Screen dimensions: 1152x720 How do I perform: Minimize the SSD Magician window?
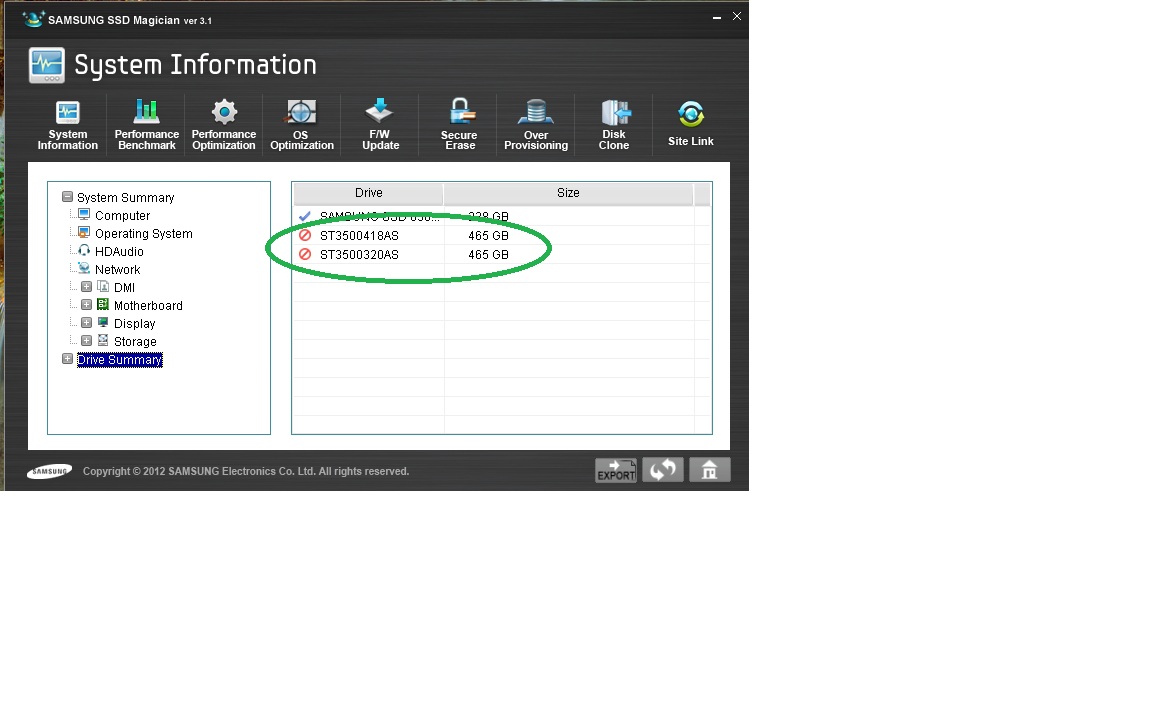(716, 17)
